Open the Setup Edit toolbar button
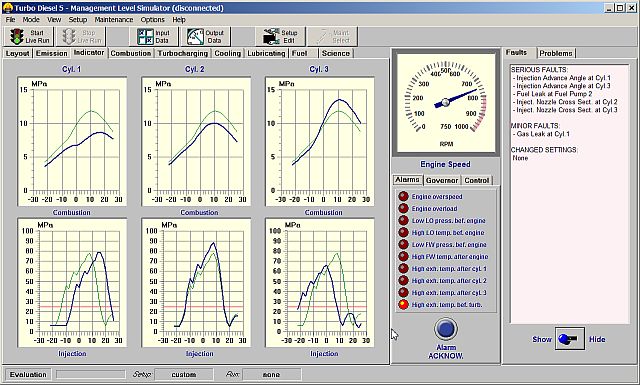Image resolution: width=640 pixels, height=385 pixels. click(281, 37)
